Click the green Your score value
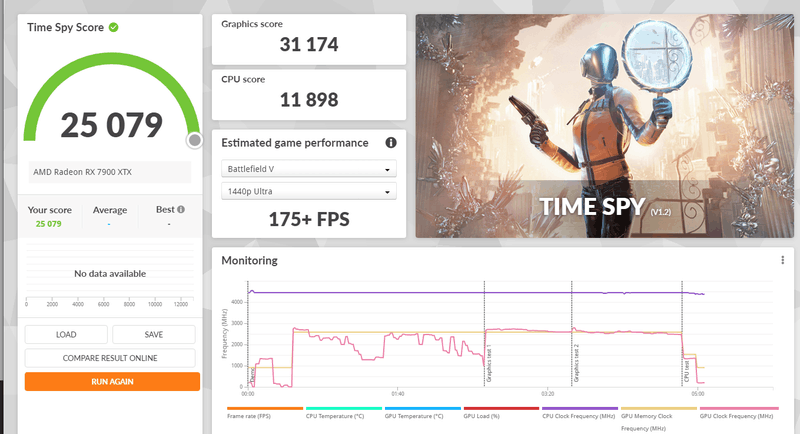This screenshot has height=434, width=800. pos(48,224)
